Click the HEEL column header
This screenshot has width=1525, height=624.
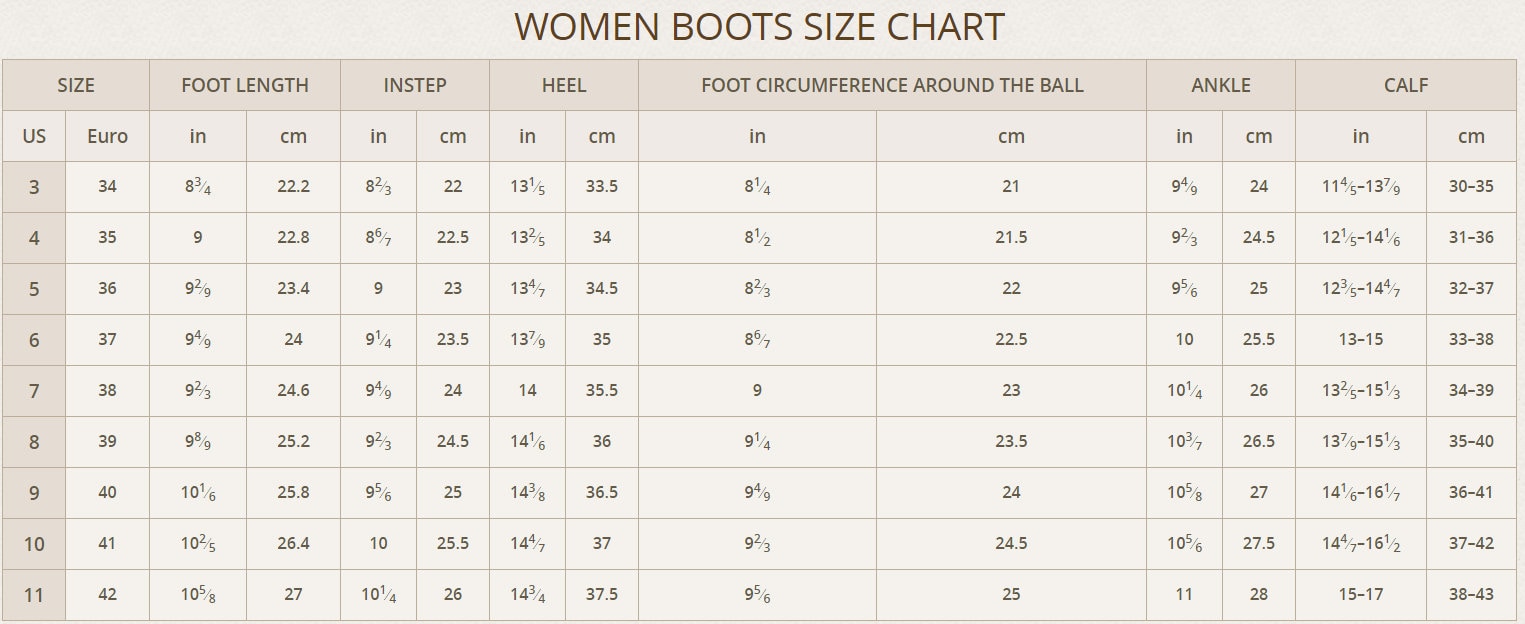click(564, 85)
